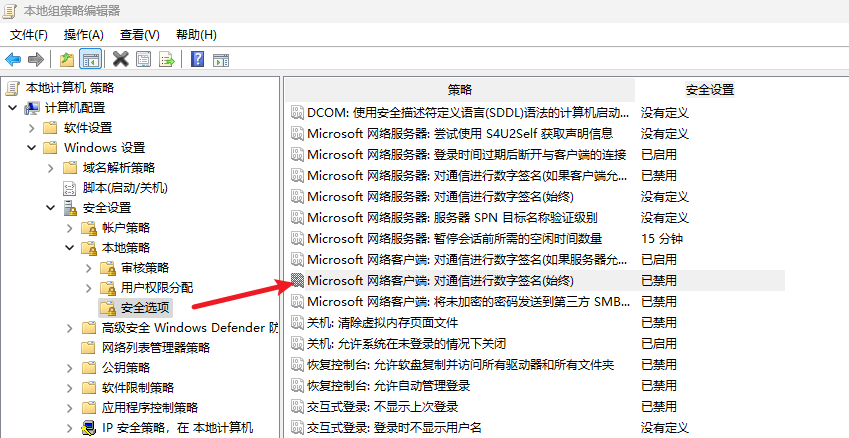Expand the 帐户策略 node

[x=69, y=228]
